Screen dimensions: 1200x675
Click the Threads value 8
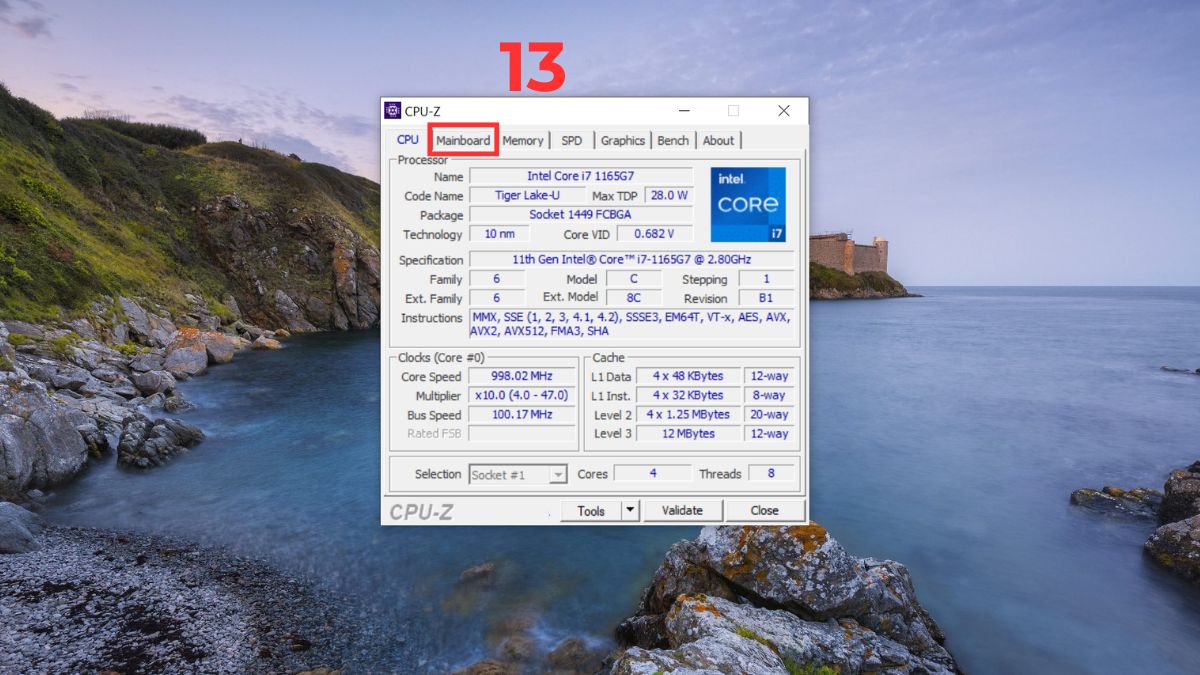tap(770, 474)
